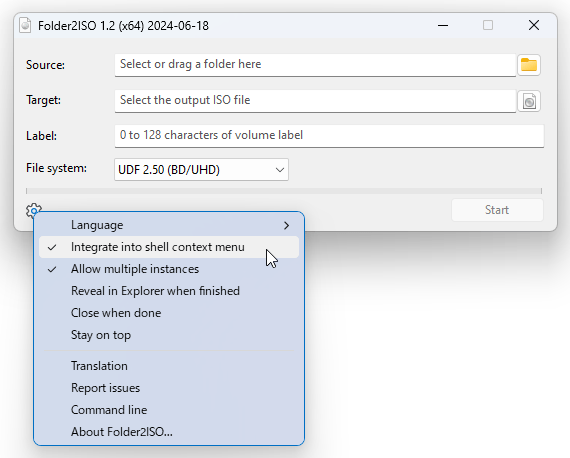Select Report issues from the menu
This screenshot has height=458, width=570.
169,388
